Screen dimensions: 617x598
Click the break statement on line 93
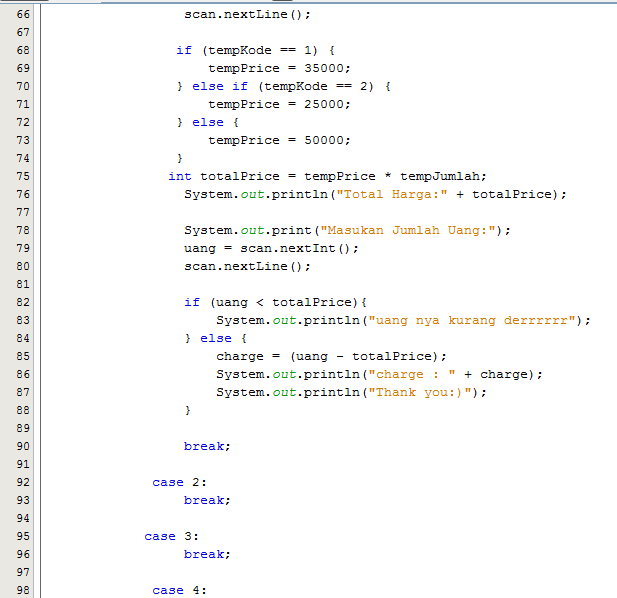click(x=207, y=500)
